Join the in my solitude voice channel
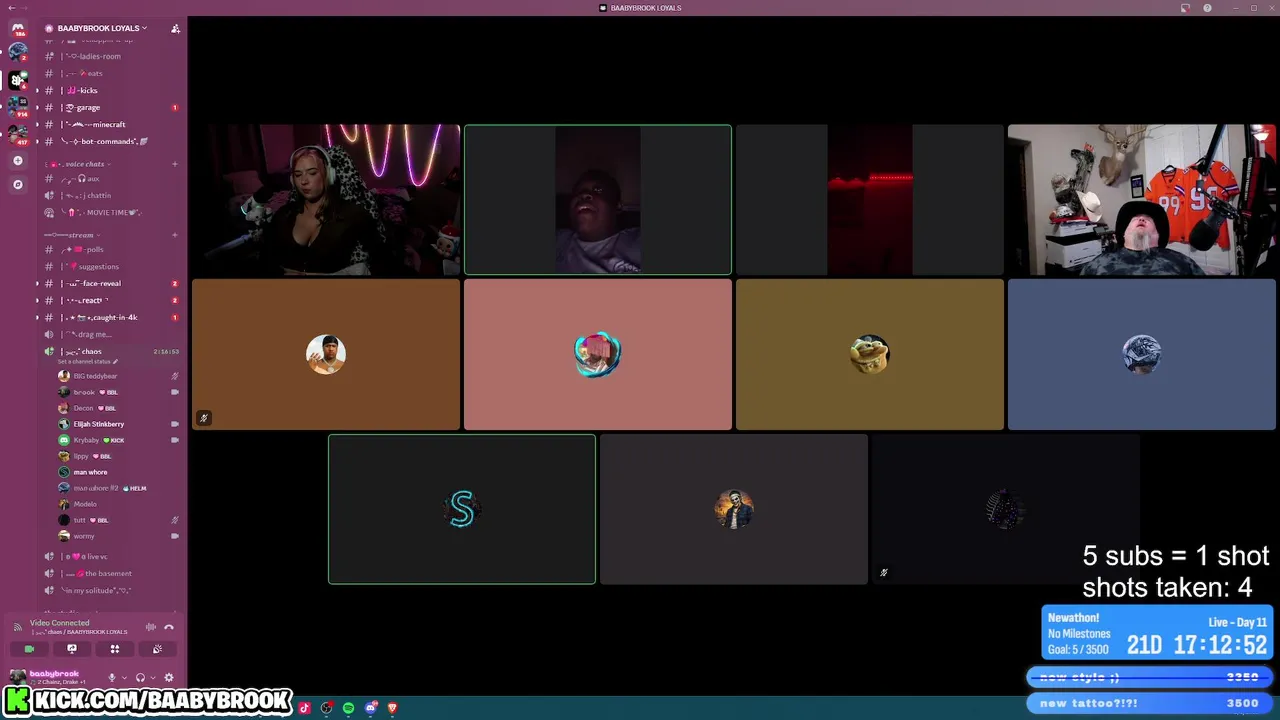 pos(112,590)
